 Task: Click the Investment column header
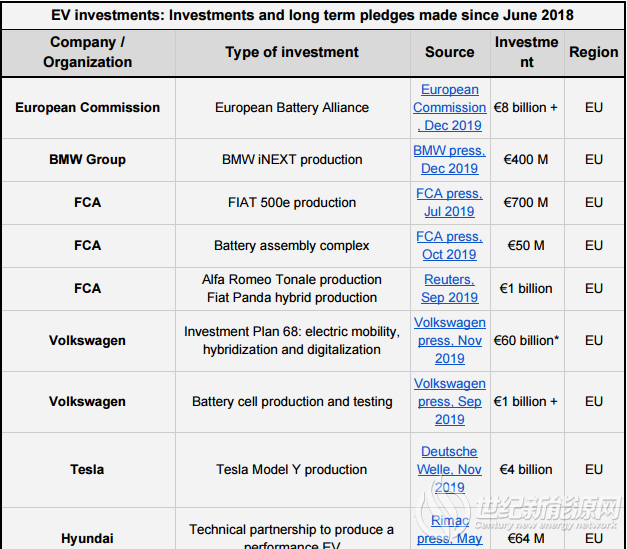point(527,52)
